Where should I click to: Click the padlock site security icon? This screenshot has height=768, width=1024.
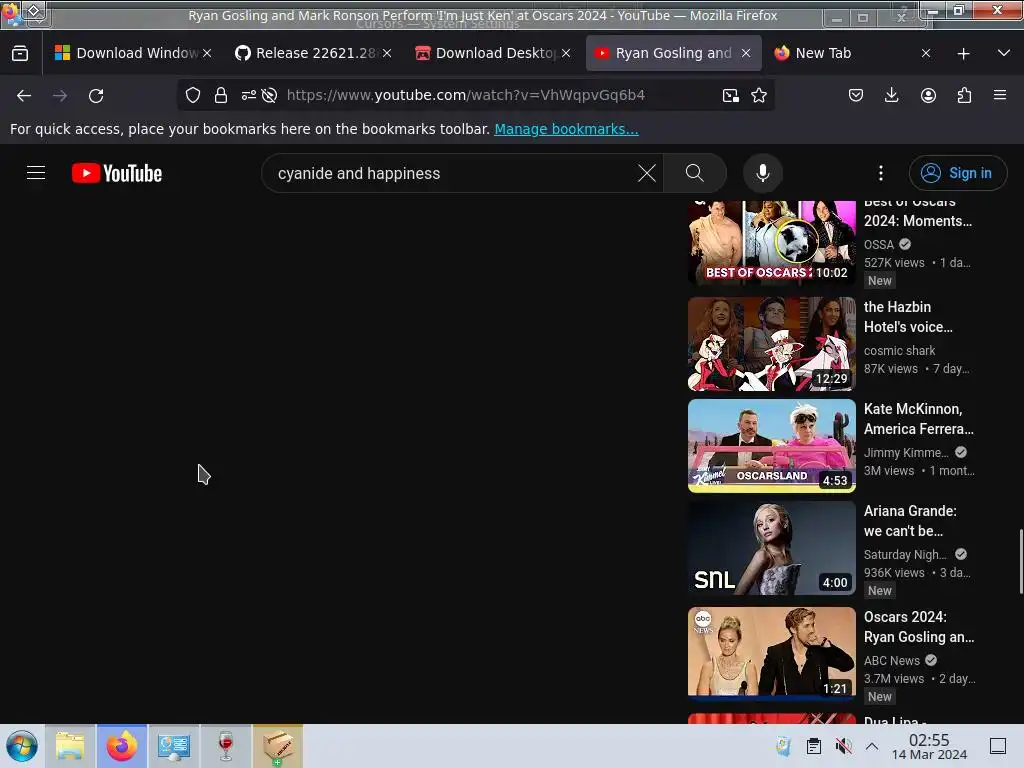221,95
